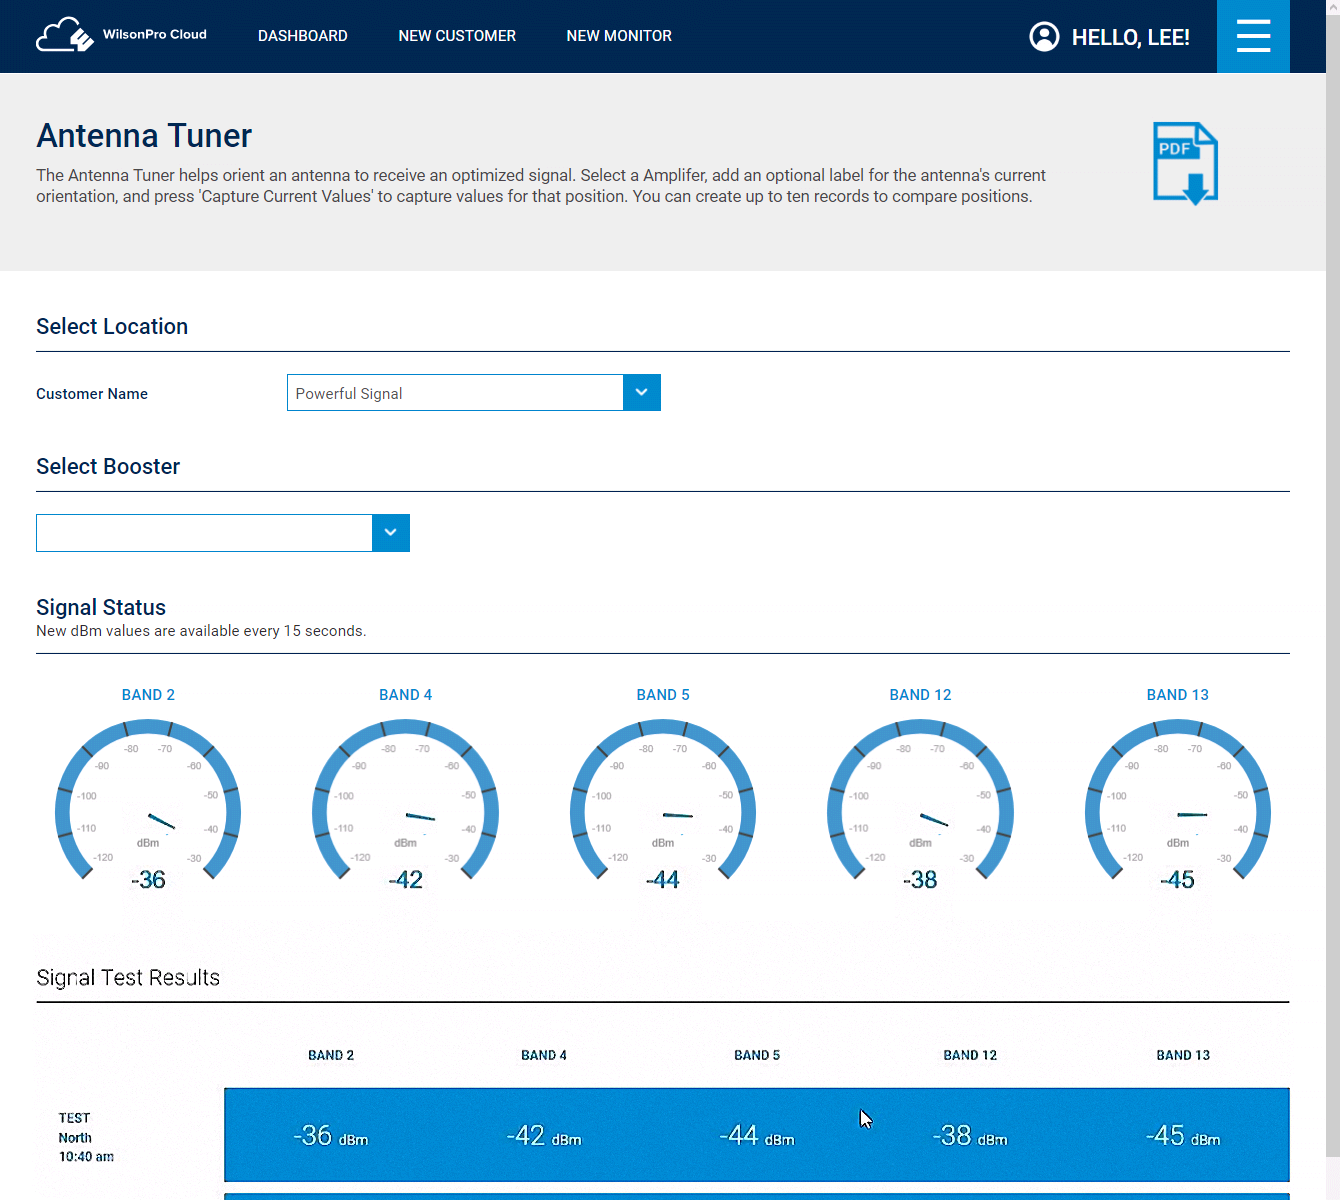
Task: Open the hamburger menu
Action: tap(1252, 36)
